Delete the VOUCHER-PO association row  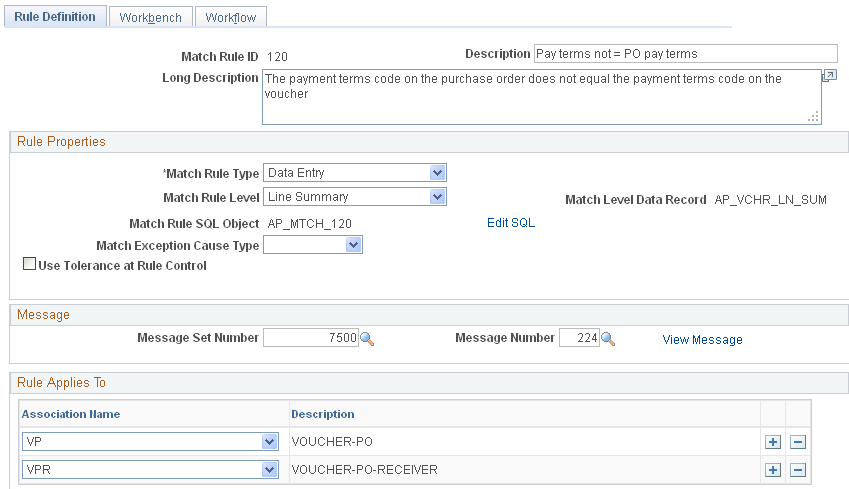click(x=798, y=442)
